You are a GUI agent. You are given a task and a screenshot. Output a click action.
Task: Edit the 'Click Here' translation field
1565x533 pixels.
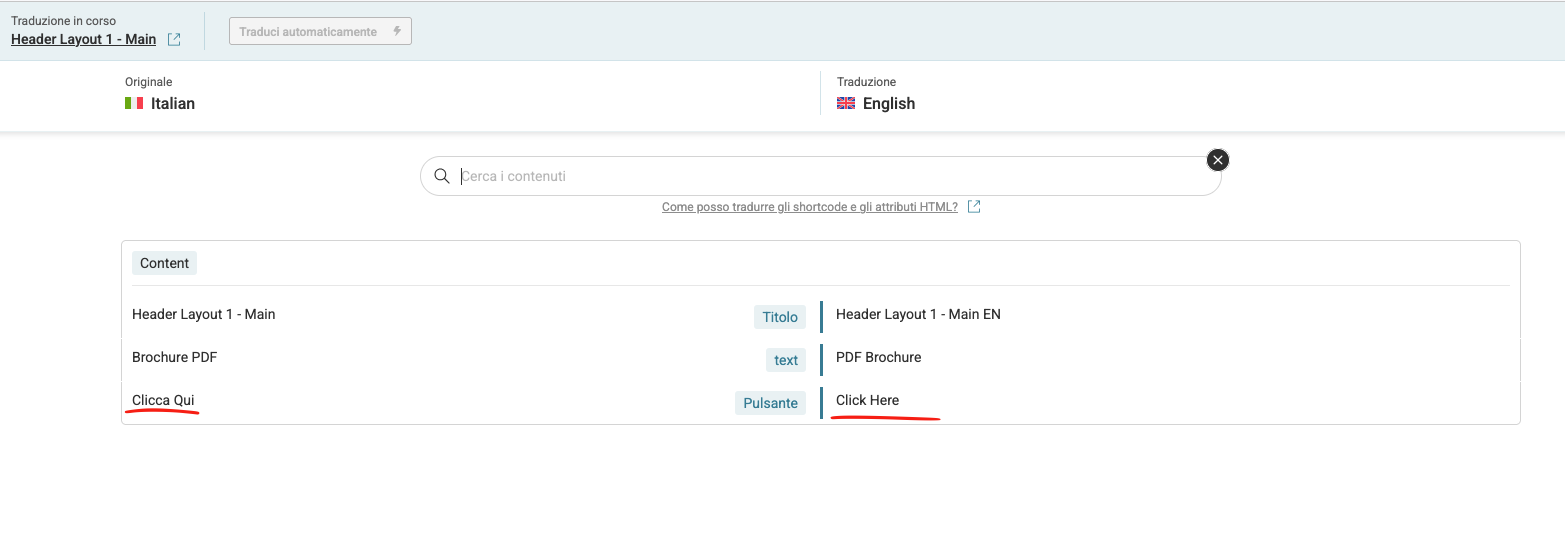tap(867, 400)
